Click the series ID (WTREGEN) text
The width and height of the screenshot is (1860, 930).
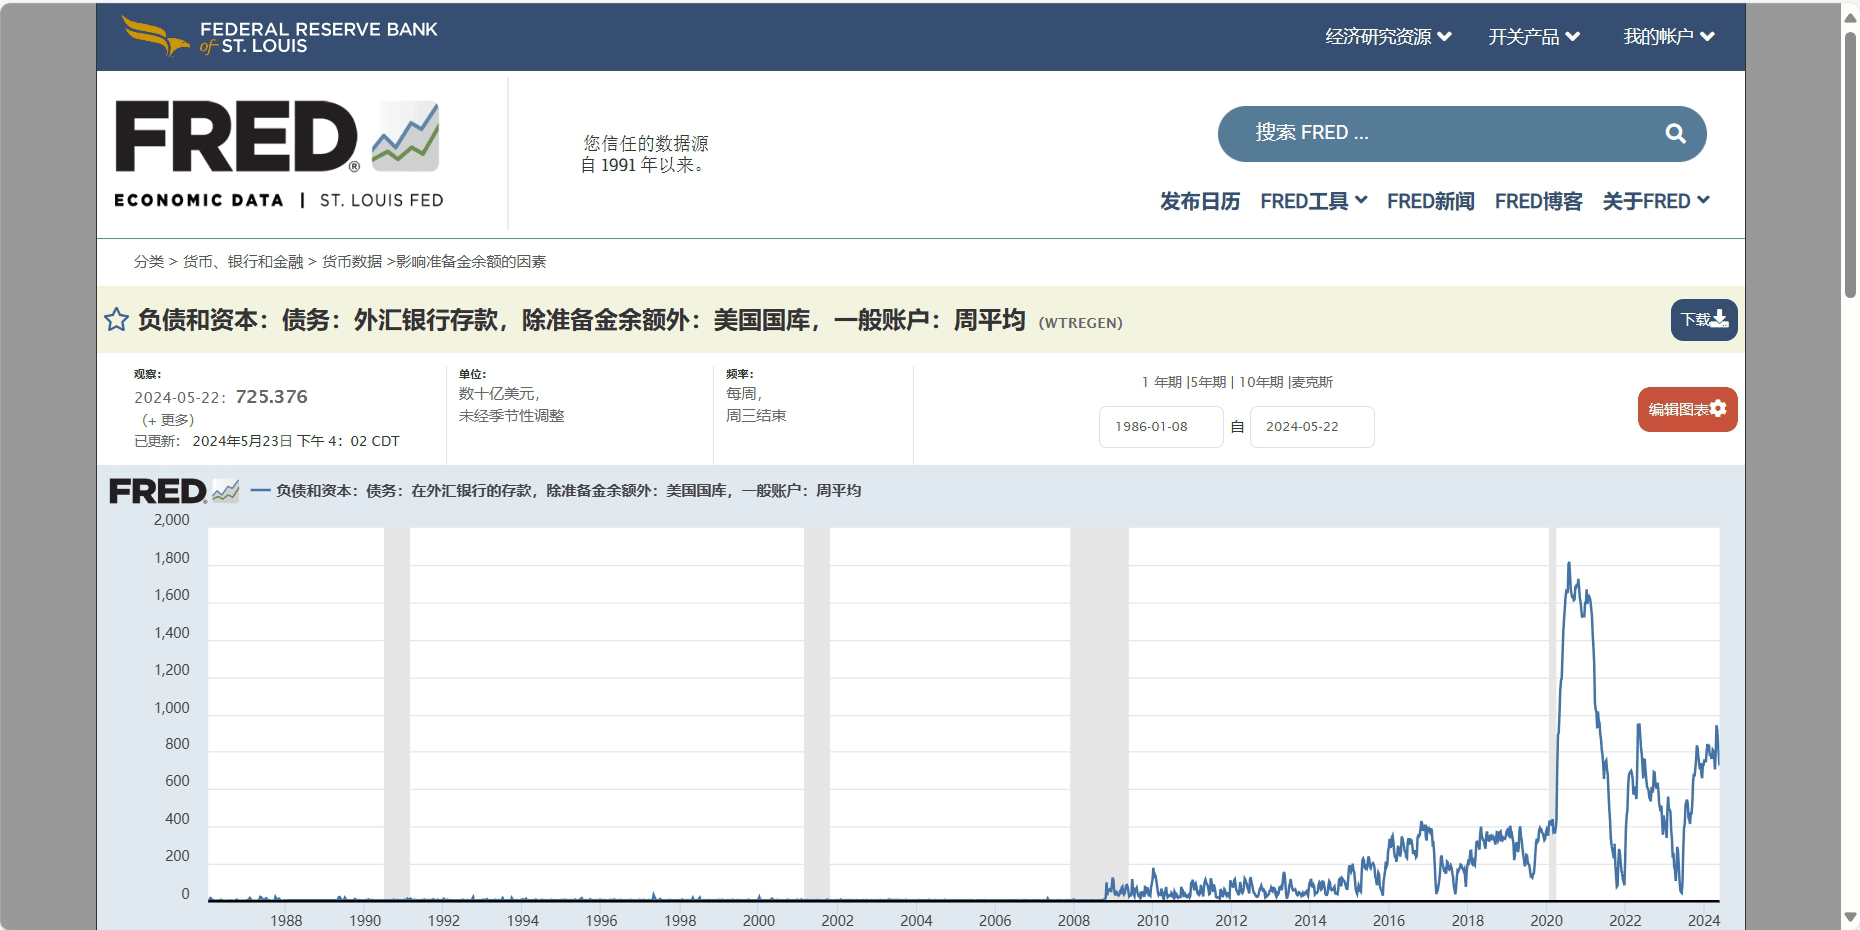pyautogui.click(x=1081, y=323)
